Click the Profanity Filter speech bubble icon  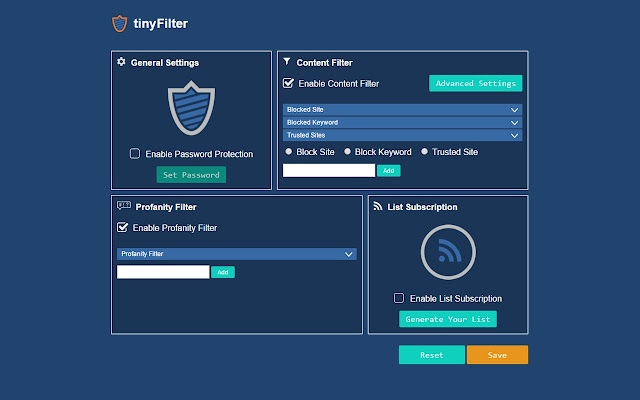click(x=124, y=205)
